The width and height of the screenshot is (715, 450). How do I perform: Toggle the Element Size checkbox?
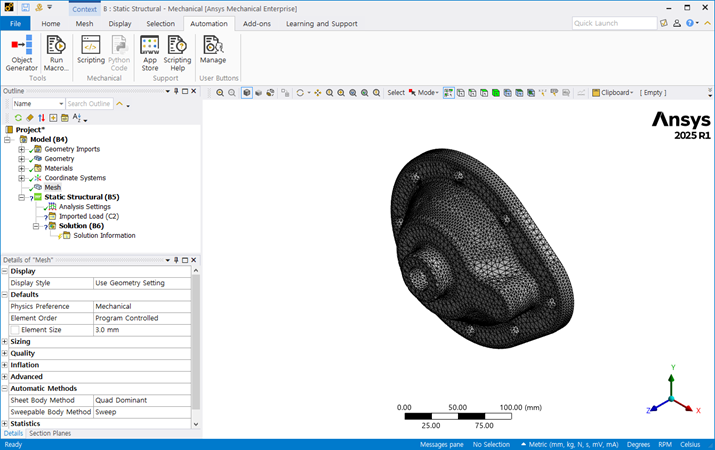click(15, 330)
